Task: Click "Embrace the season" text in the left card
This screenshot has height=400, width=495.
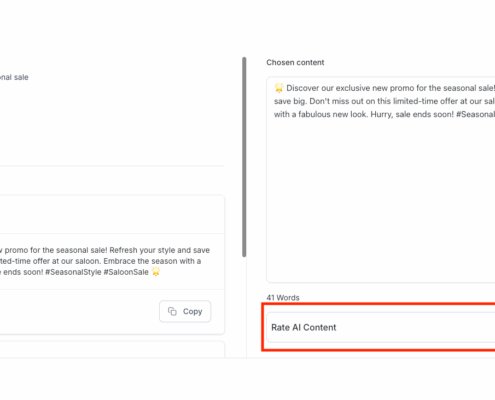Action: click(136, 261)
